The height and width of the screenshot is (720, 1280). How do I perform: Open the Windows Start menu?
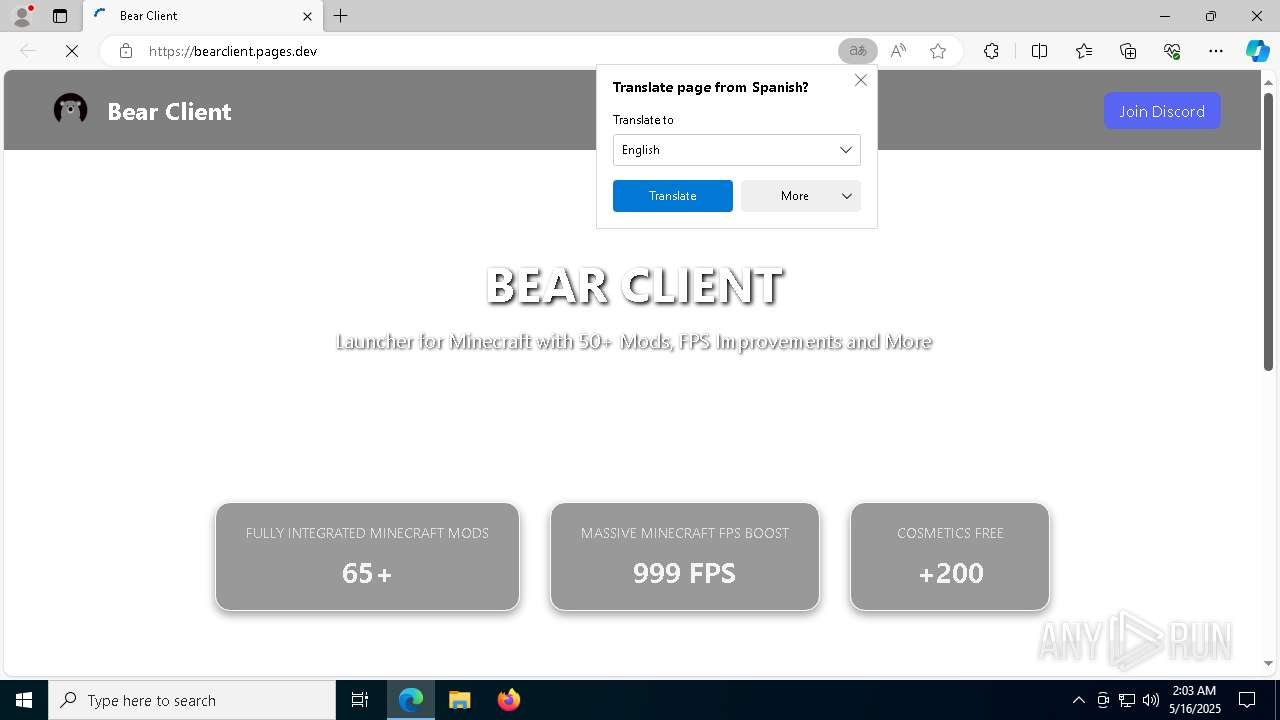(x=24, y=700)
